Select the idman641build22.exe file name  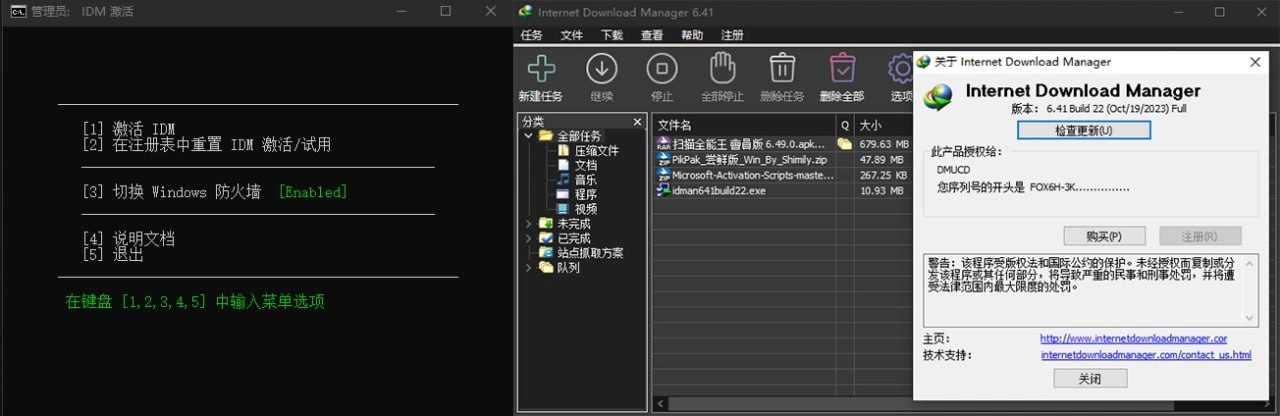[718, 190]
